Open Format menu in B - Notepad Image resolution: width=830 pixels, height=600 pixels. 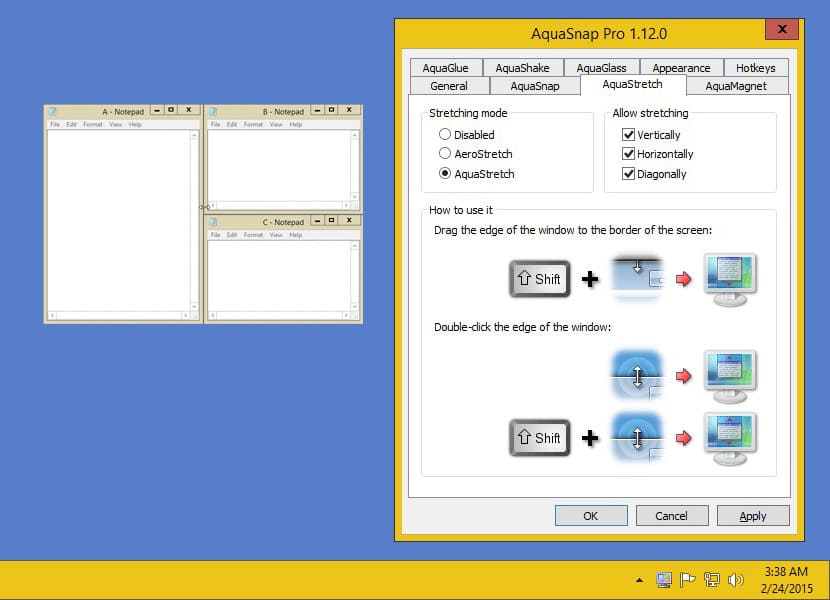pos(253,124)
